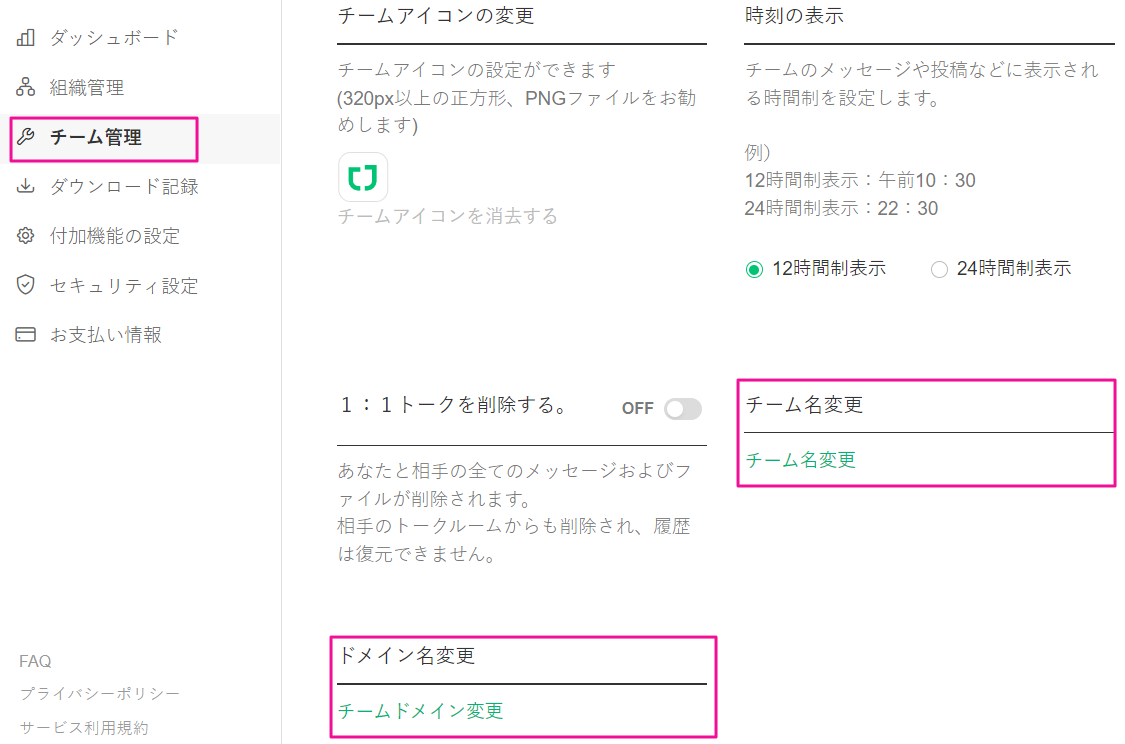Select the 12時間制表示 radio button
Screen dimensions: 1125x744
coord(754,269)
